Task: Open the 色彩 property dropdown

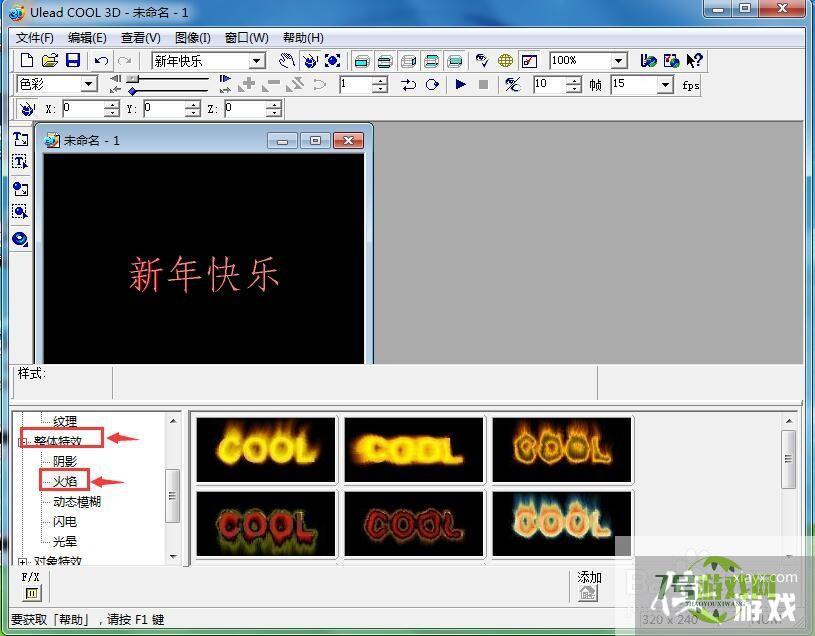Action: 89,84
